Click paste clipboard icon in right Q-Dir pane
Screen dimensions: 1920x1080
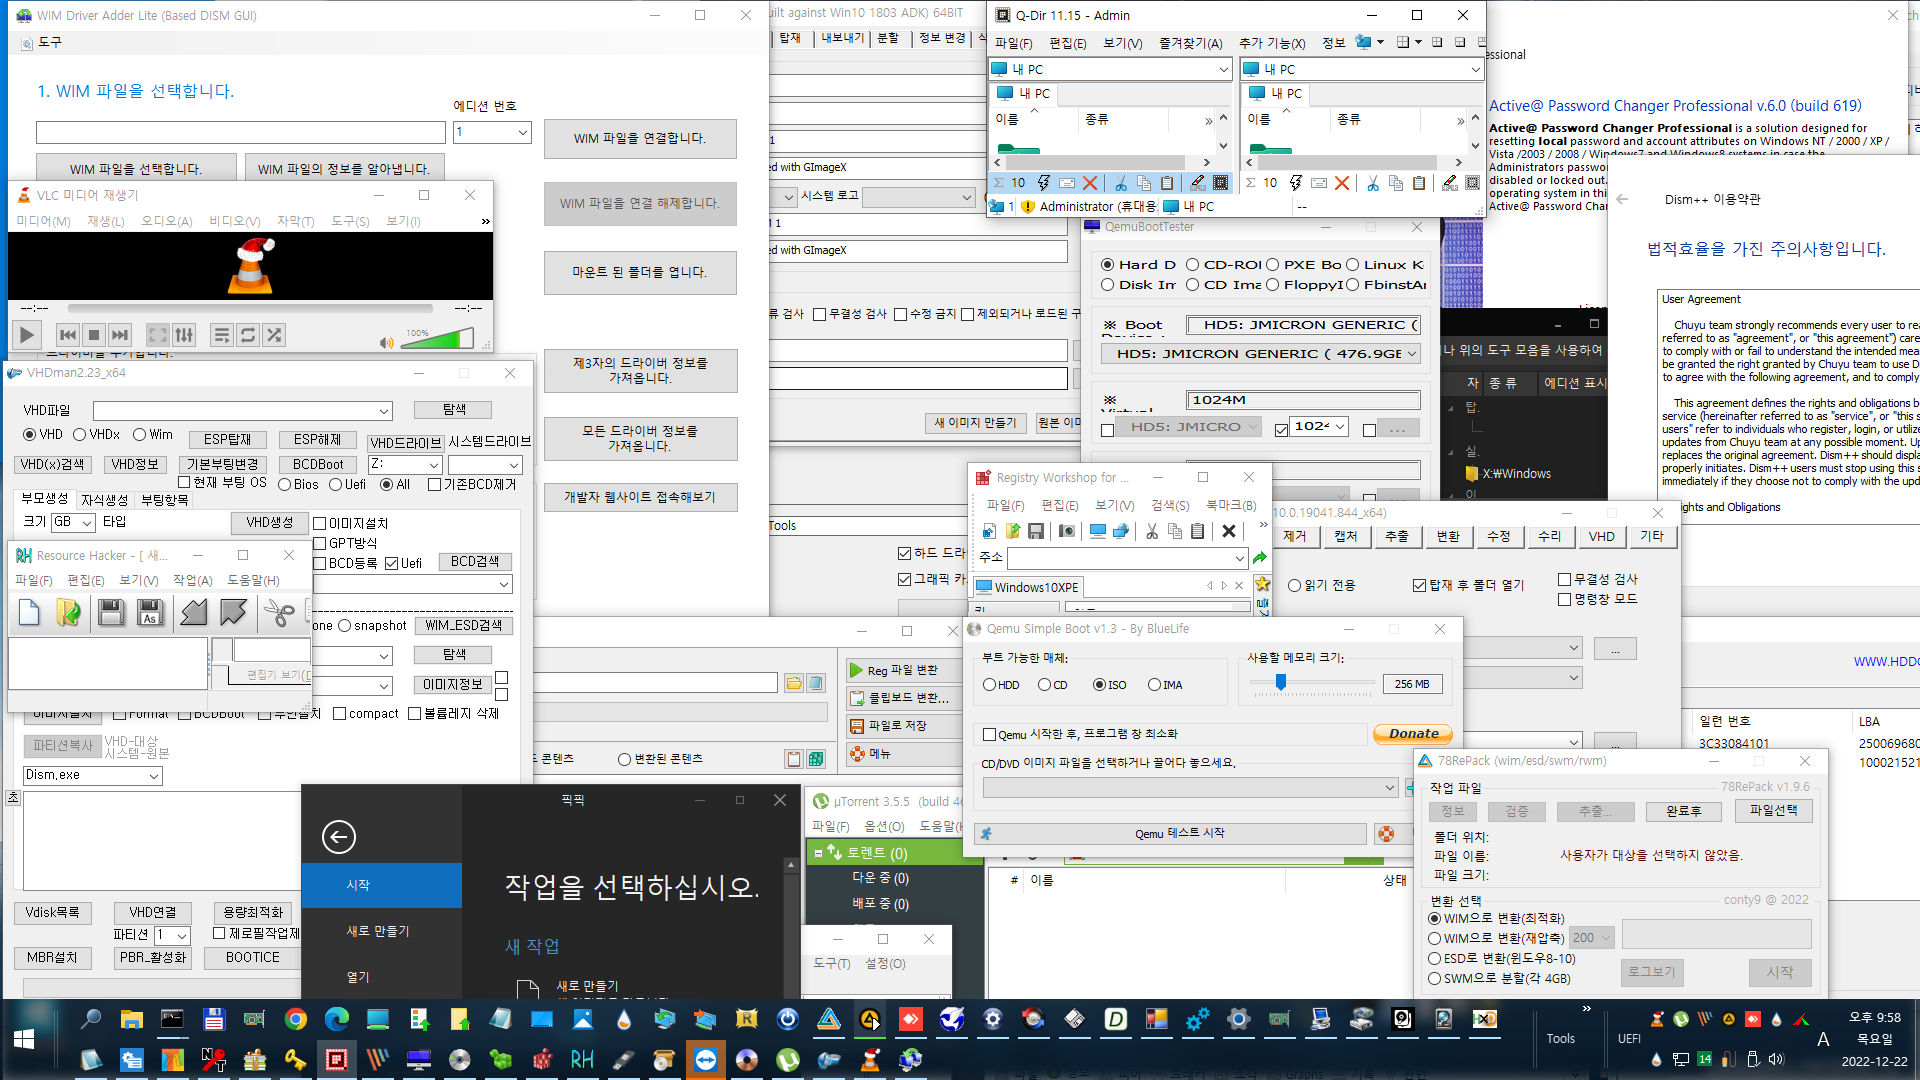(x=1418, y=183)
